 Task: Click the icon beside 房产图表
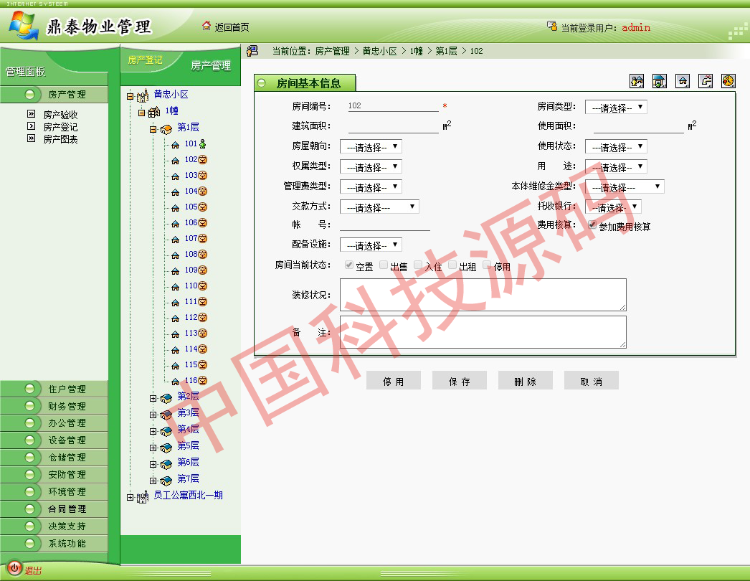click(31, 139)
